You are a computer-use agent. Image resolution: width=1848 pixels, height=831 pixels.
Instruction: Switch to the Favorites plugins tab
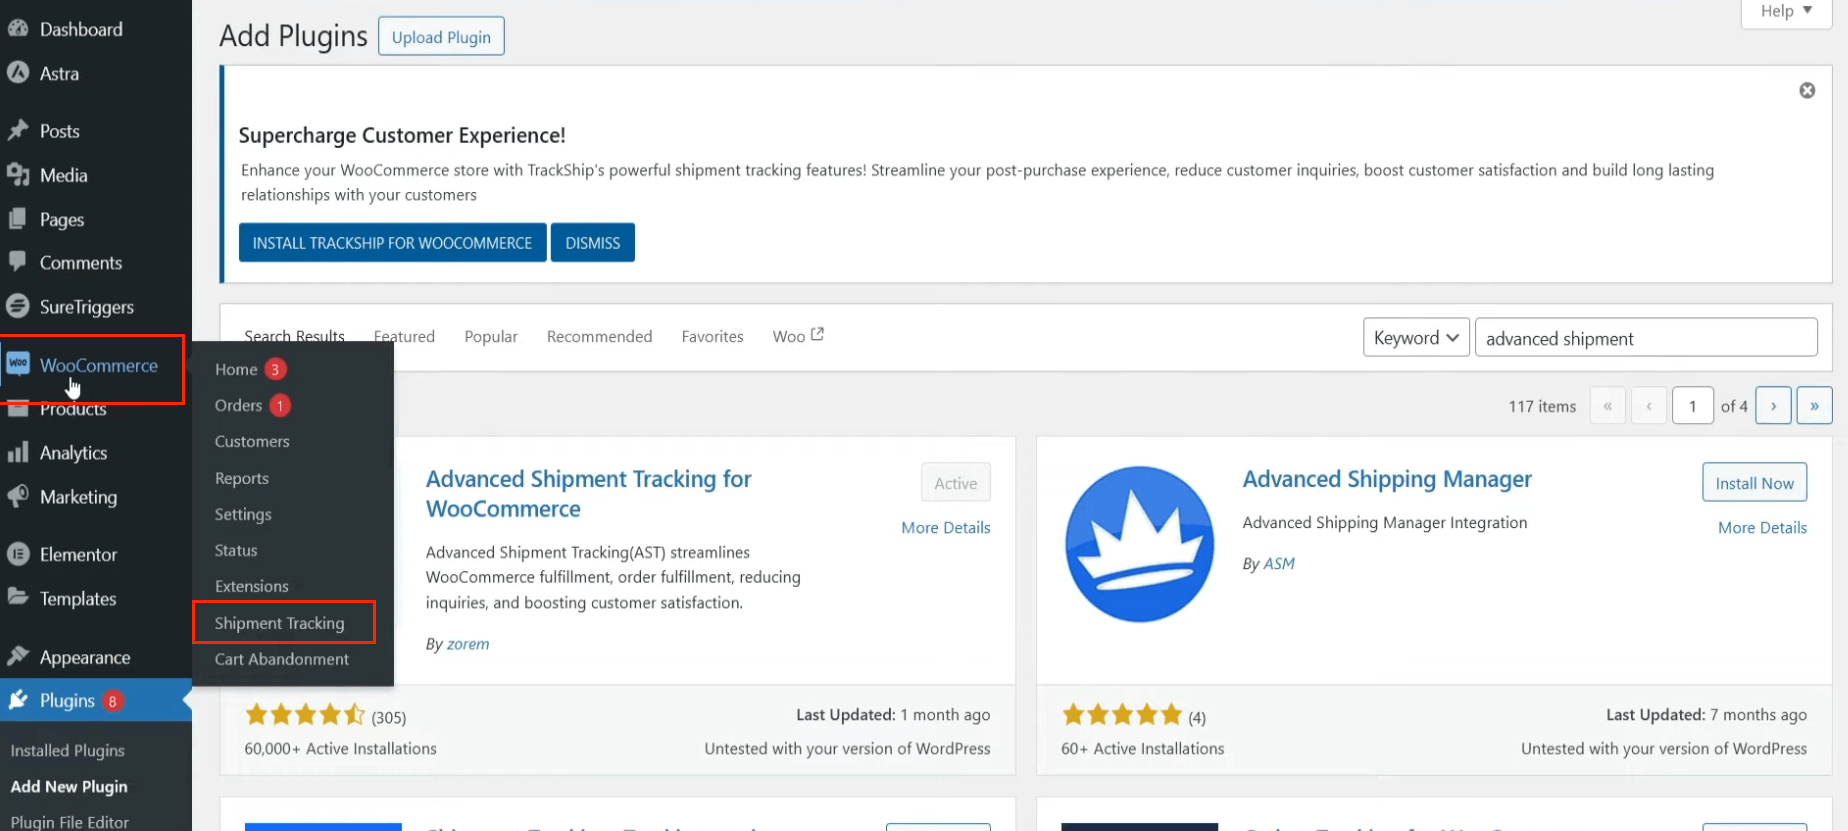click(712, 337)
